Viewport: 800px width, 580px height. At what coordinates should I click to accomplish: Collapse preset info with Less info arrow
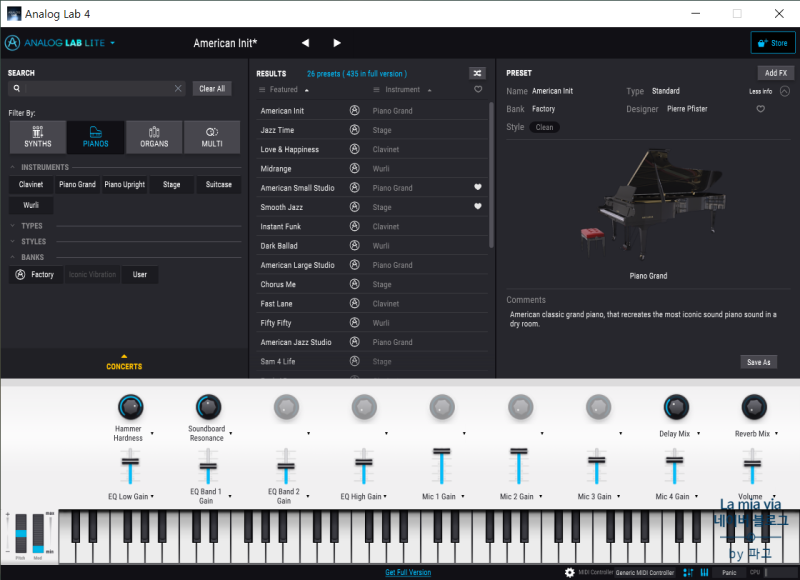[x=785, y=91]
